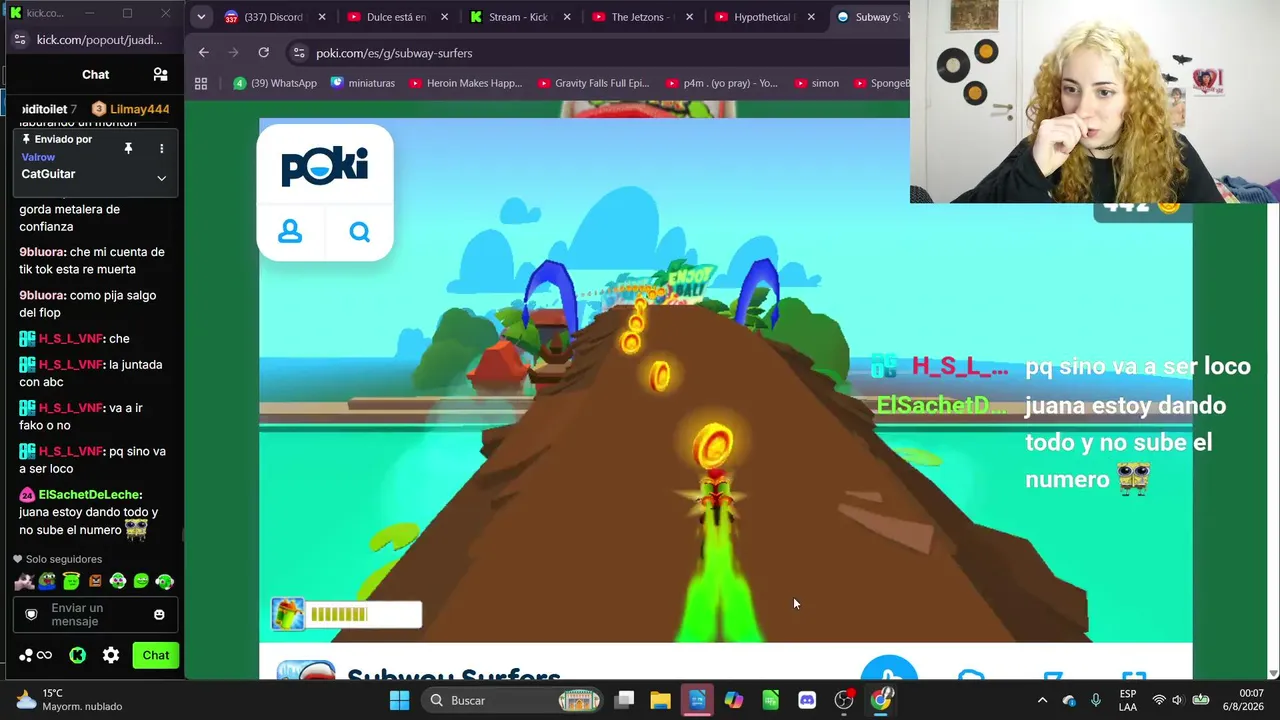The width and height of the screenshot is (1280, 720).
Task: Pick the Pepe frog emote
Action: 48,581
